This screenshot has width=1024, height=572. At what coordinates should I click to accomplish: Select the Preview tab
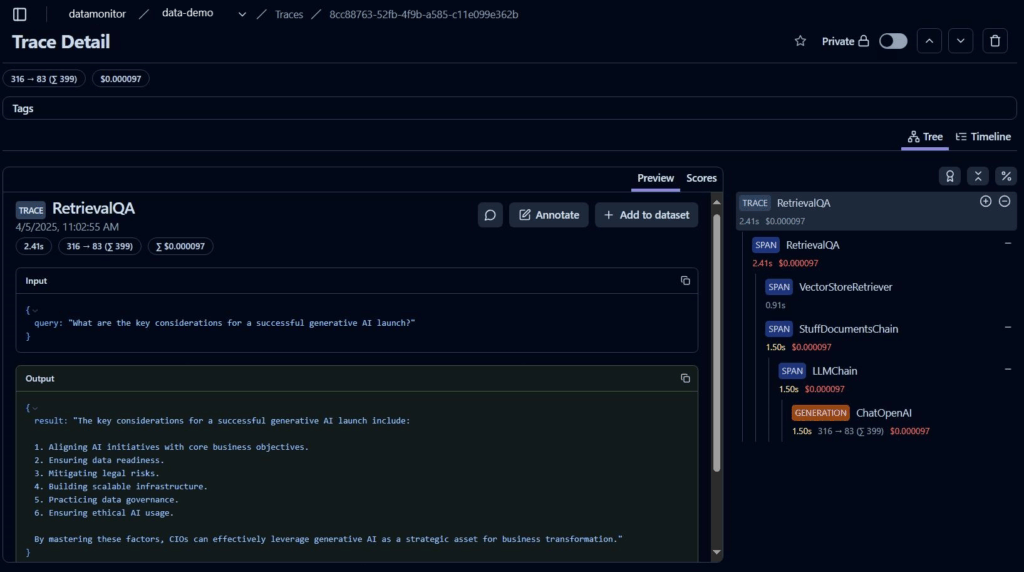tap(655, 178)
